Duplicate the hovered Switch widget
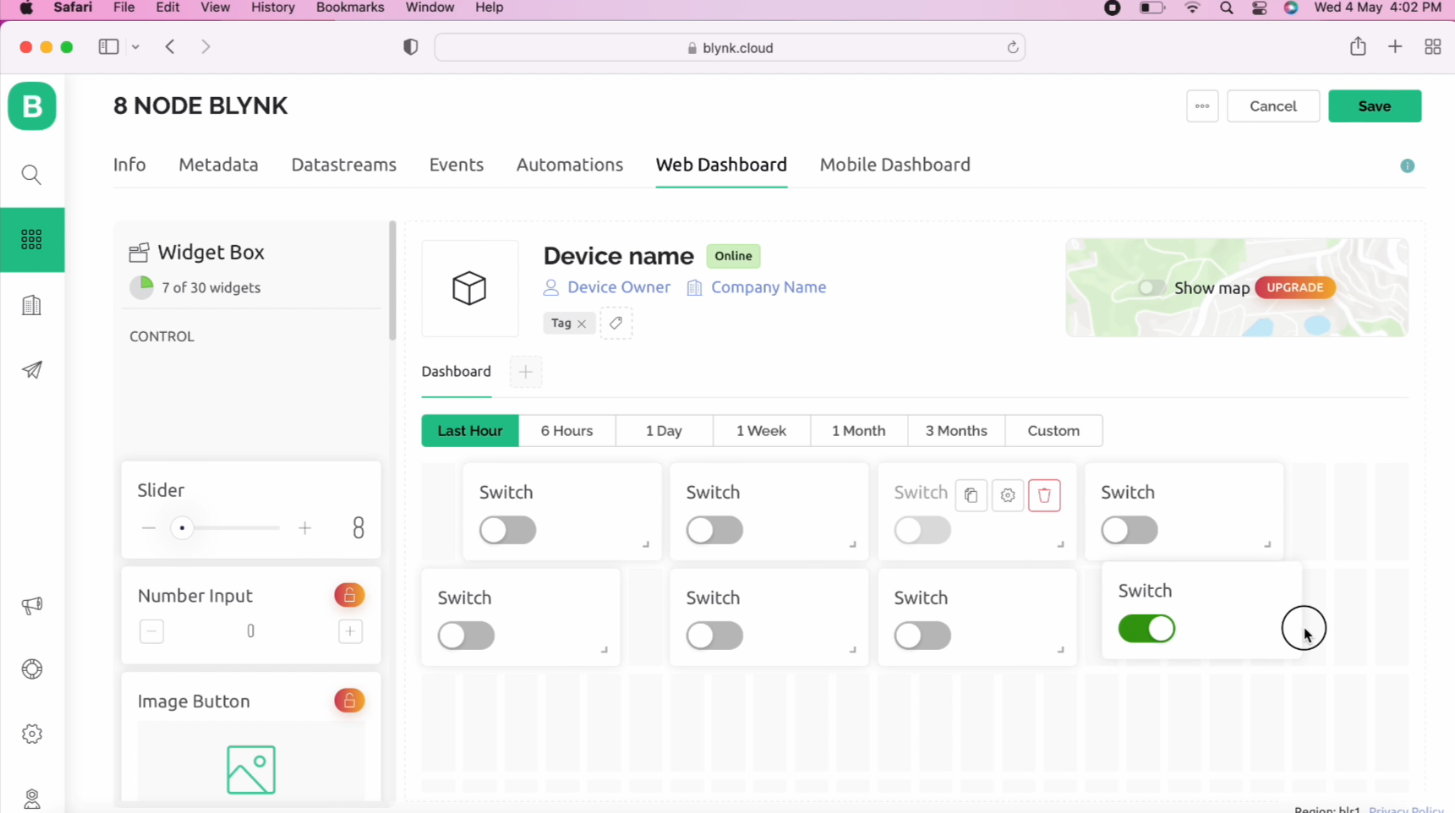This screenshot has width=1455, height=813. click(971, 495)
